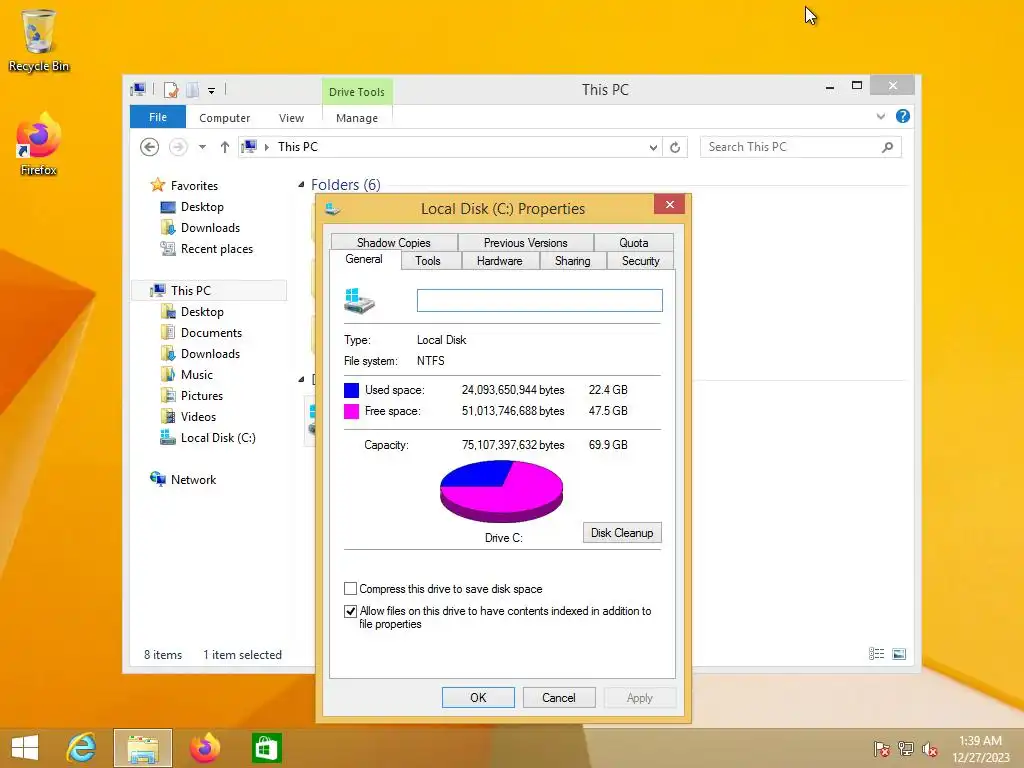Switch to the Tools tab
This screenshot has height=768, width=1024.
pyautogui.click(x=428, y=261)
